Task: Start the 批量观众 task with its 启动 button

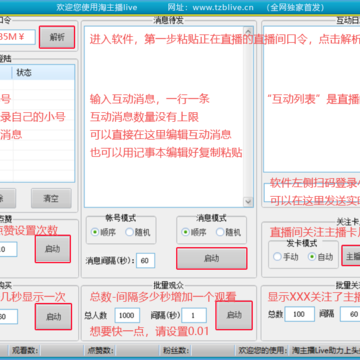Action: click(x=234, y=315)
